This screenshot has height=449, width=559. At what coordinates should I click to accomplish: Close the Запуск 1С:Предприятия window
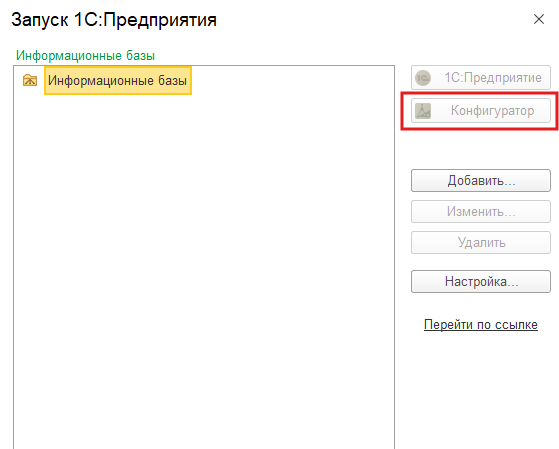click(x=539, y=19)
